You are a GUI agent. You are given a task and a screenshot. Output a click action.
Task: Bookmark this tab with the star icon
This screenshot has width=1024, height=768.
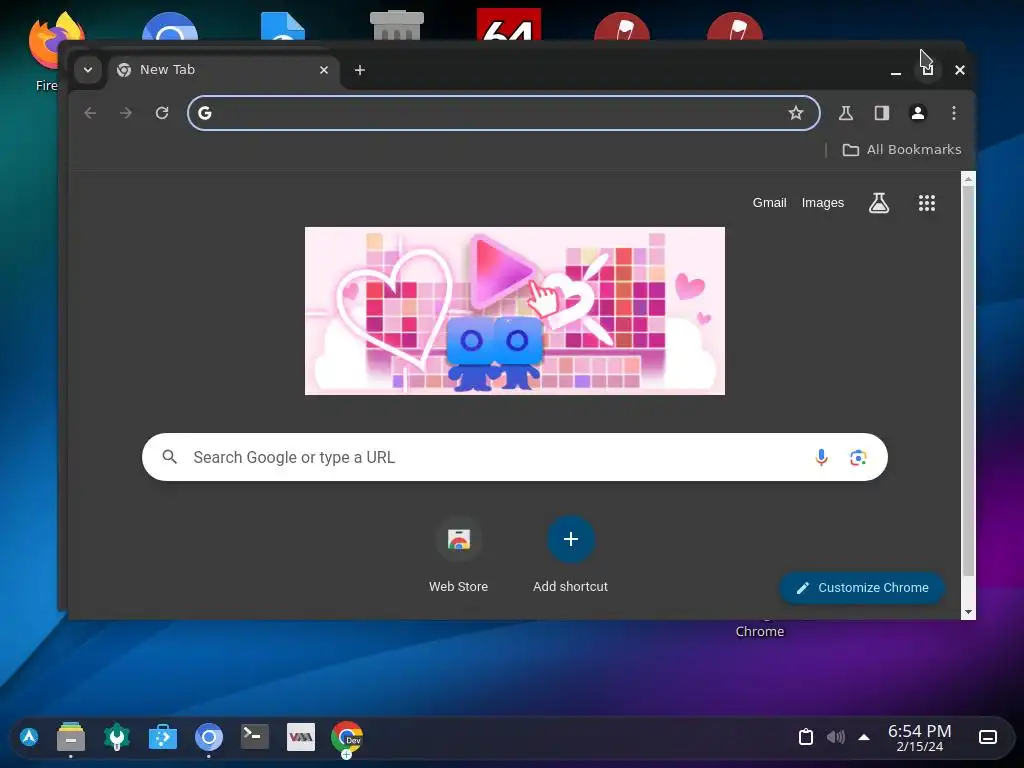[x=795, y=113]
